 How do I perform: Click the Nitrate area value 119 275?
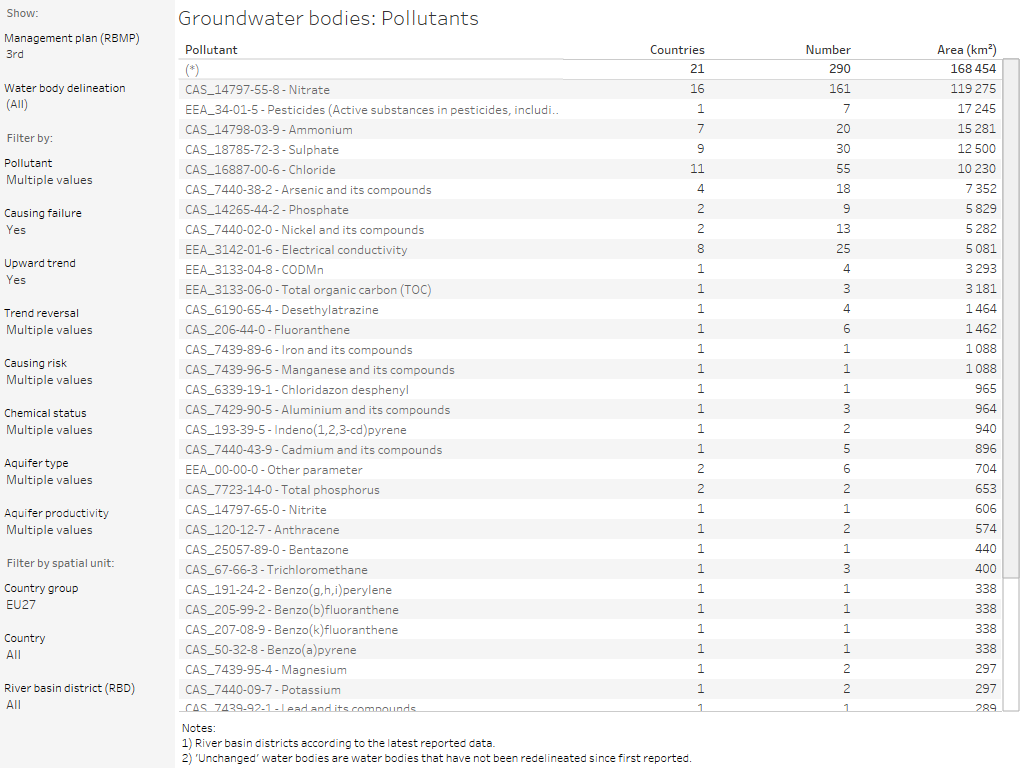click(973, 89)
